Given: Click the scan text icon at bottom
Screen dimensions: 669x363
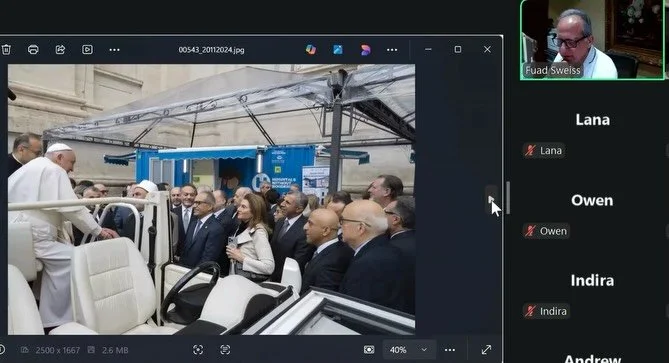Looking at the screenshot, I should tap(225, 350).
